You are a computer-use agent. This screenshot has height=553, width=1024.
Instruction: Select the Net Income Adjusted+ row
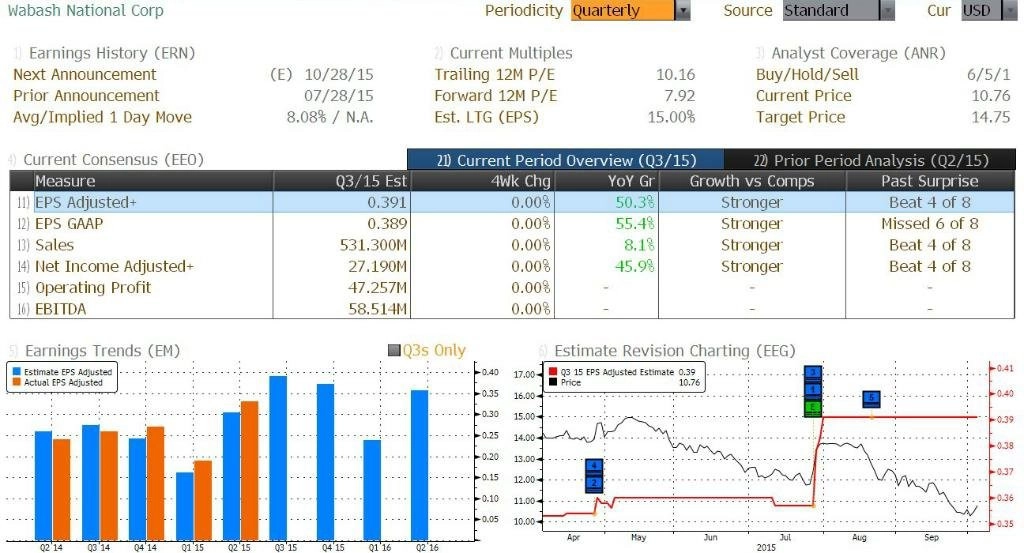tap(512, 266)
